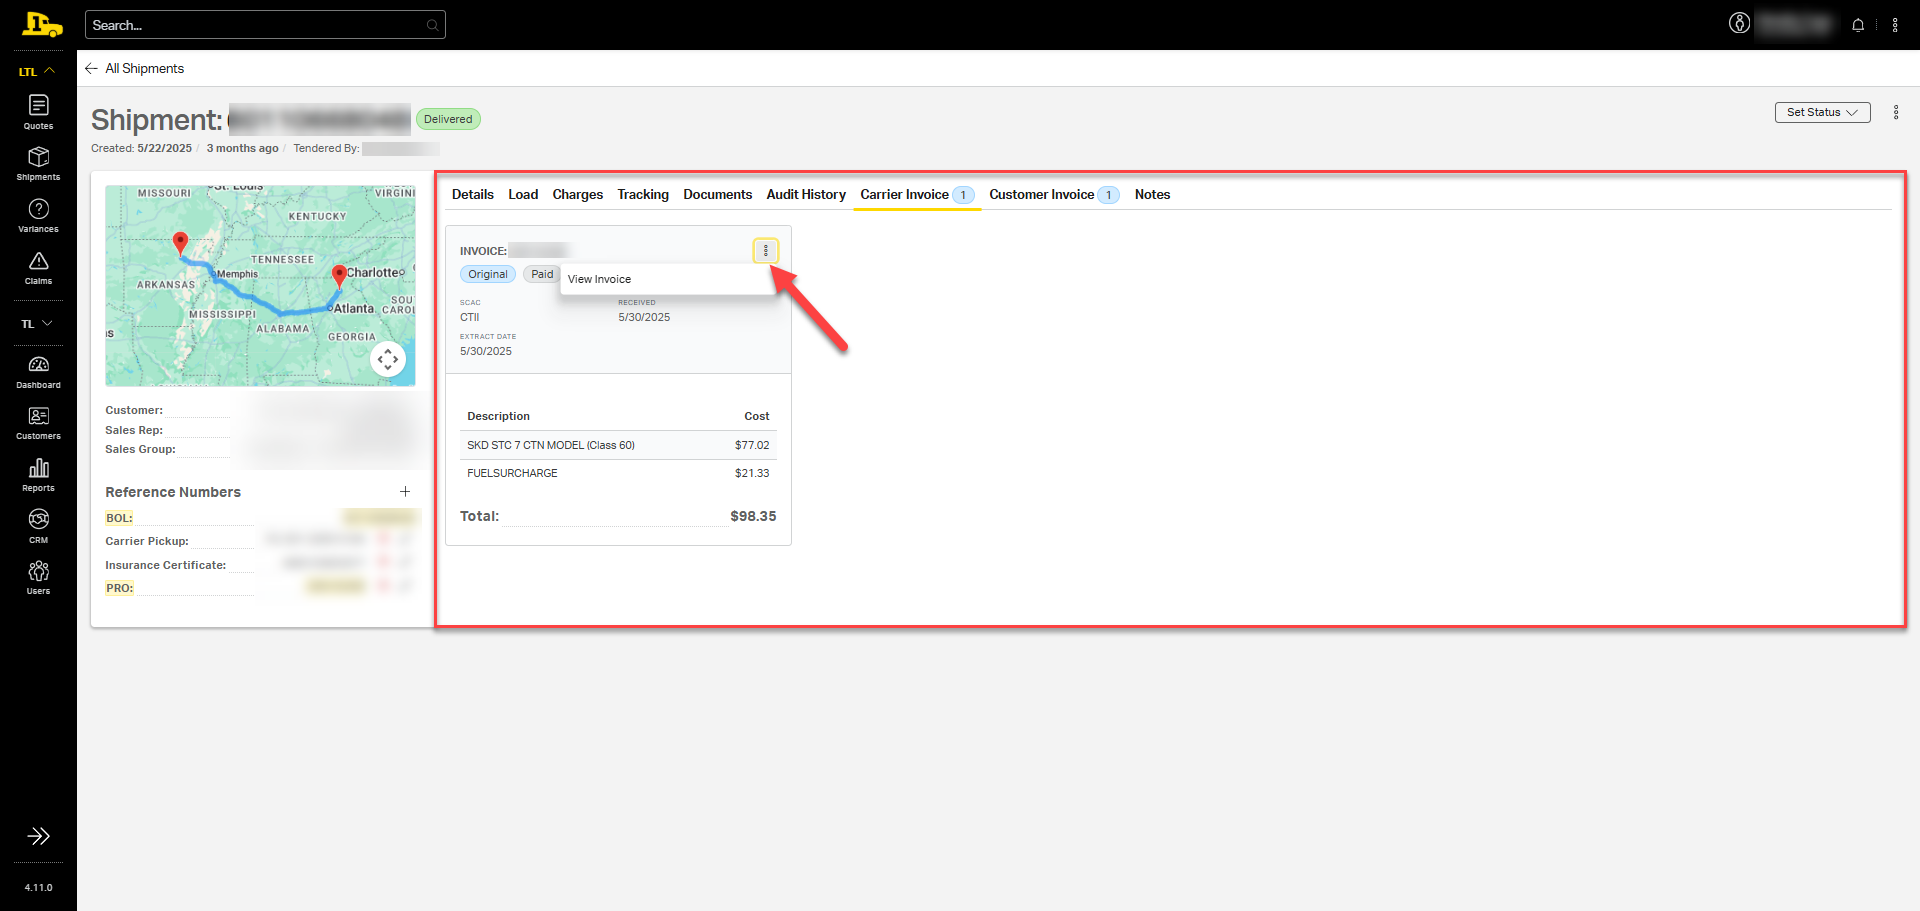Click the invoice total $98.35
The image size is (1920, 911).
click(753, 516)
